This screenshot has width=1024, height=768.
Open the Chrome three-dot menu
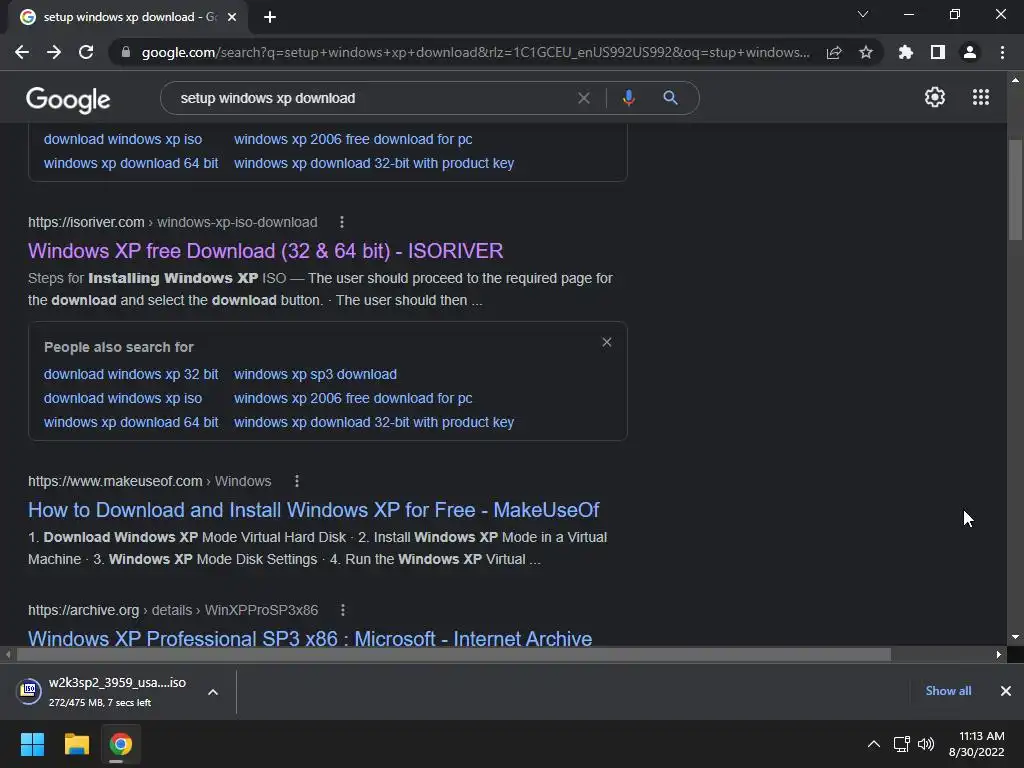coord(1002,52)
